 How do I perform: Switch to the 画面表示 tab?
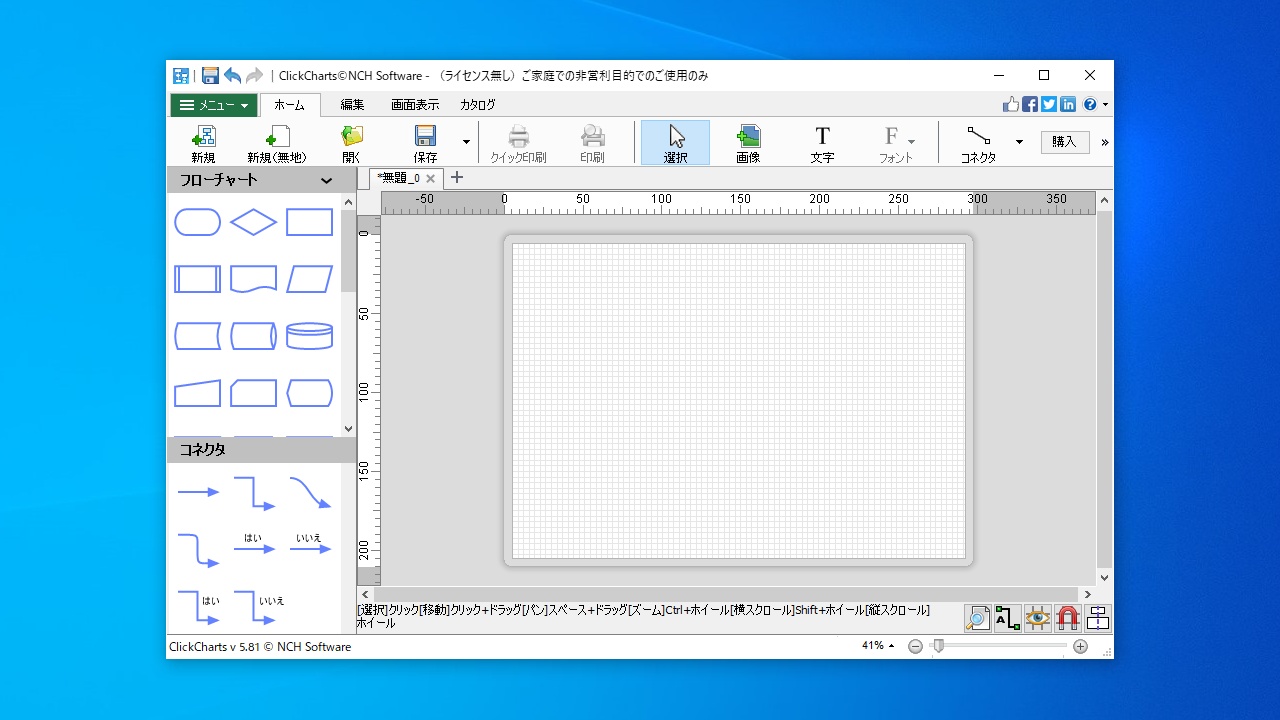pos(415,105)
